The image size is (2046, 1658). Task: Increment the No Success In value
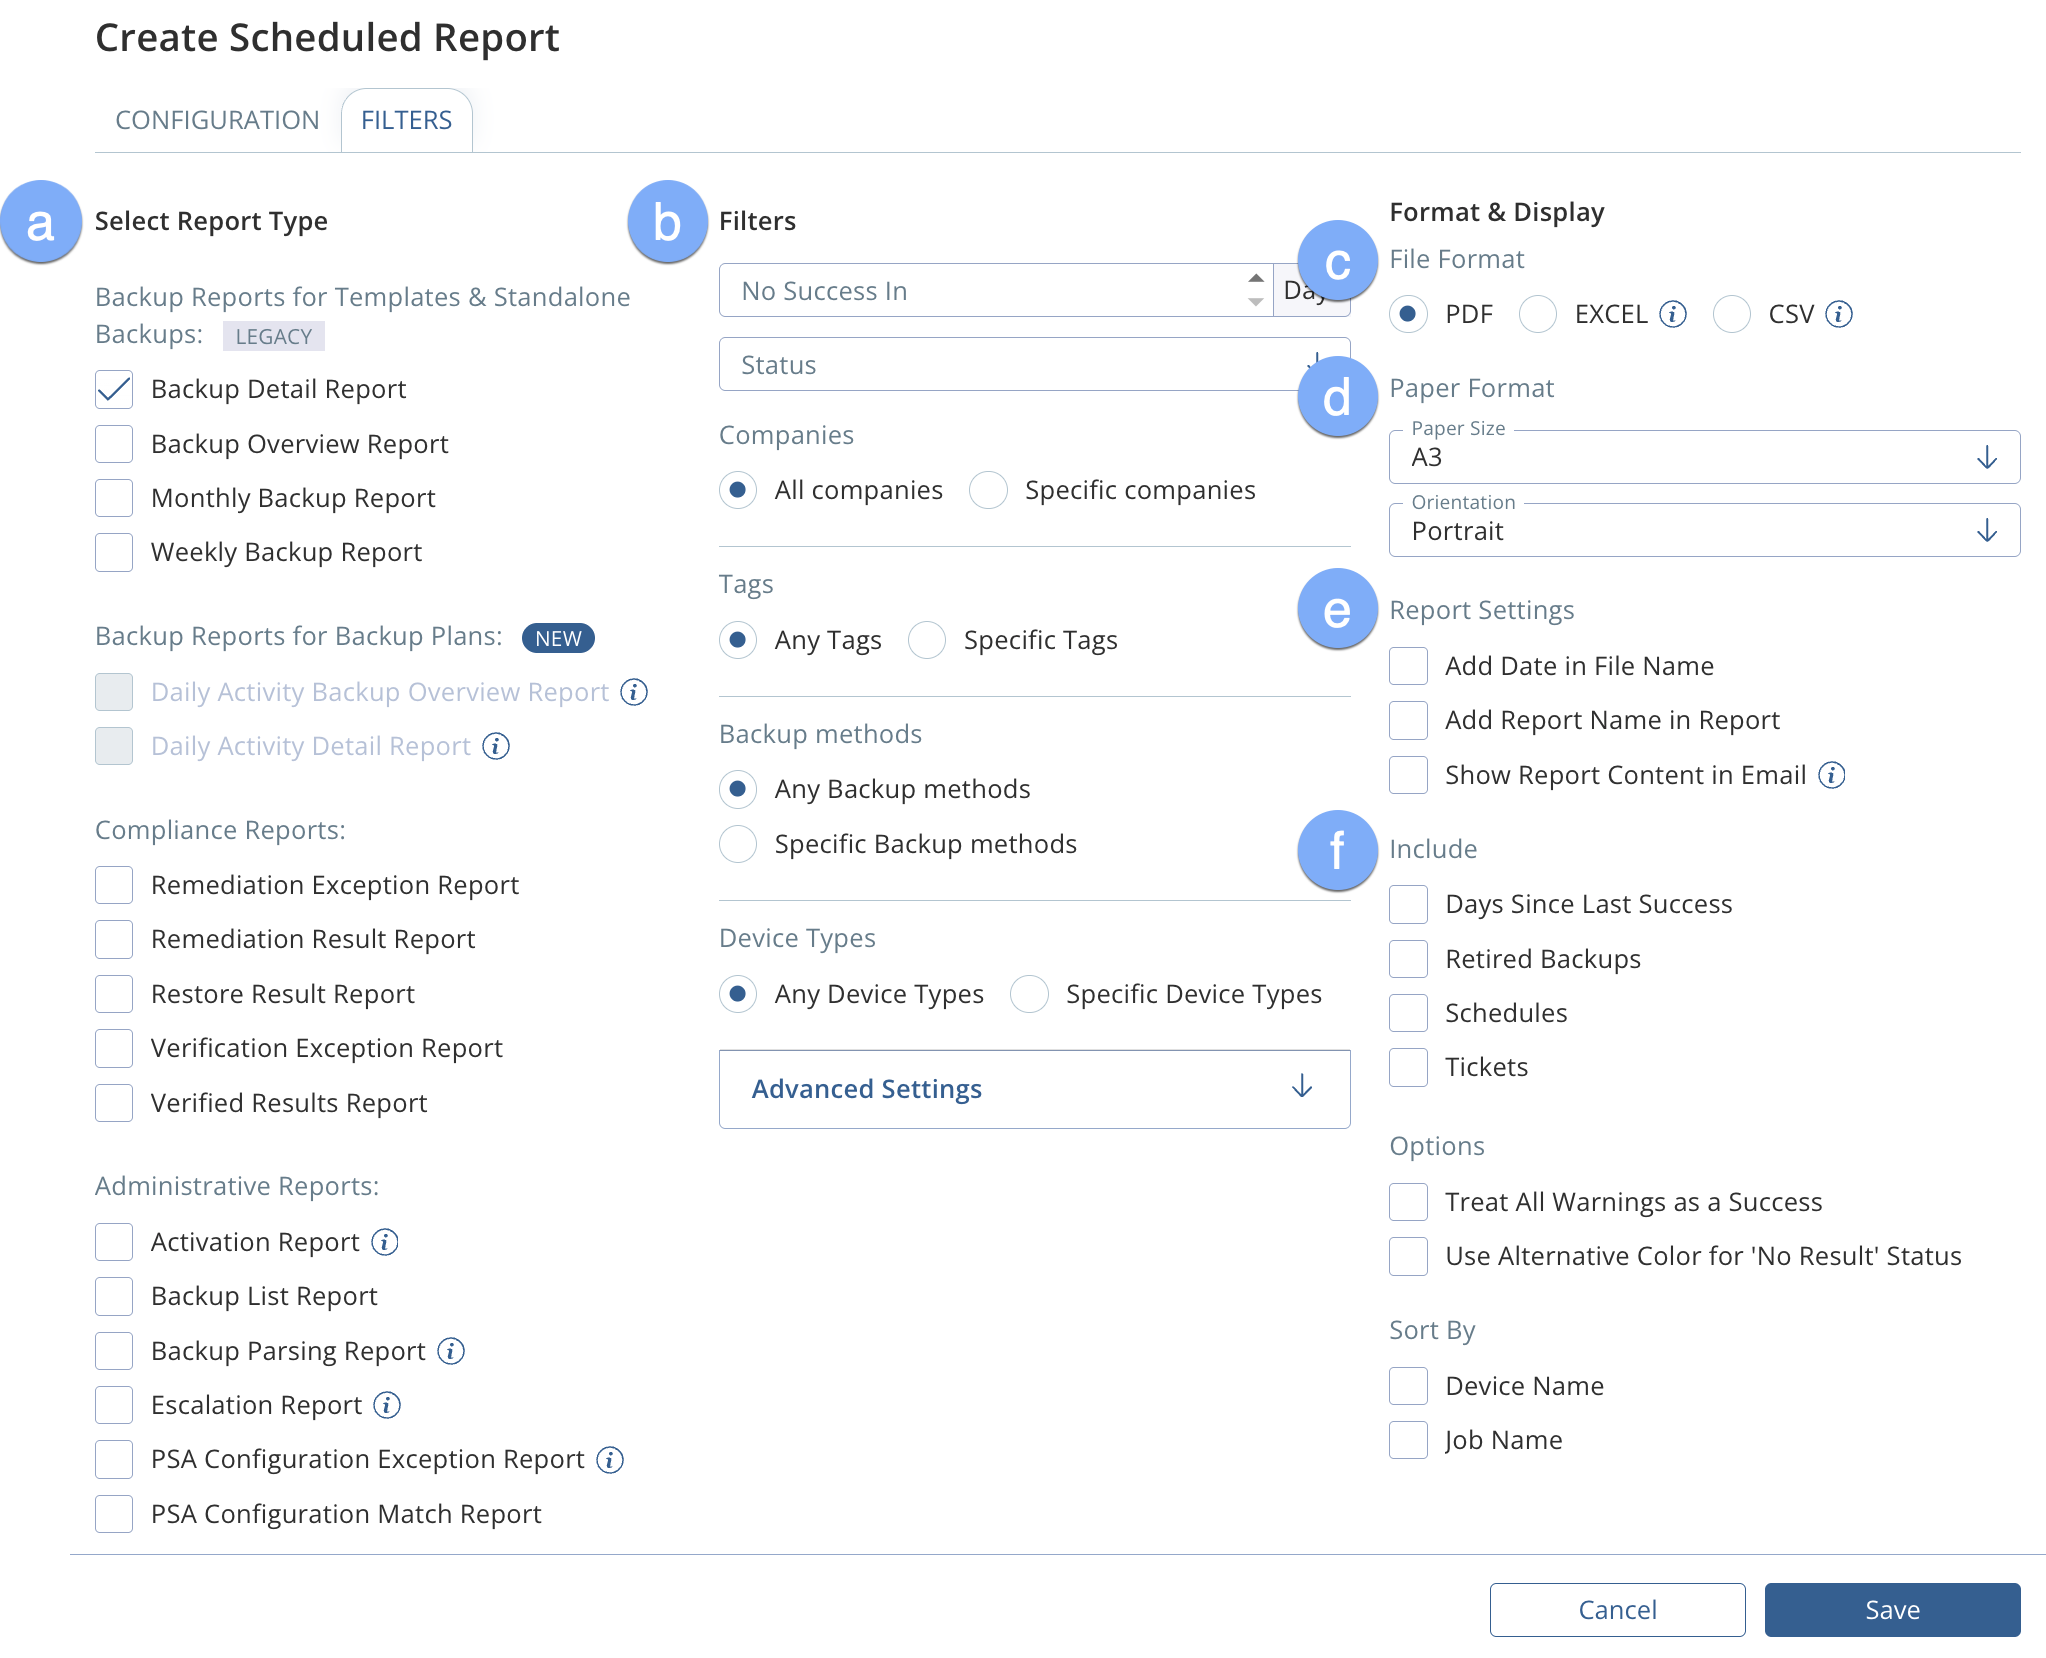1256,278
